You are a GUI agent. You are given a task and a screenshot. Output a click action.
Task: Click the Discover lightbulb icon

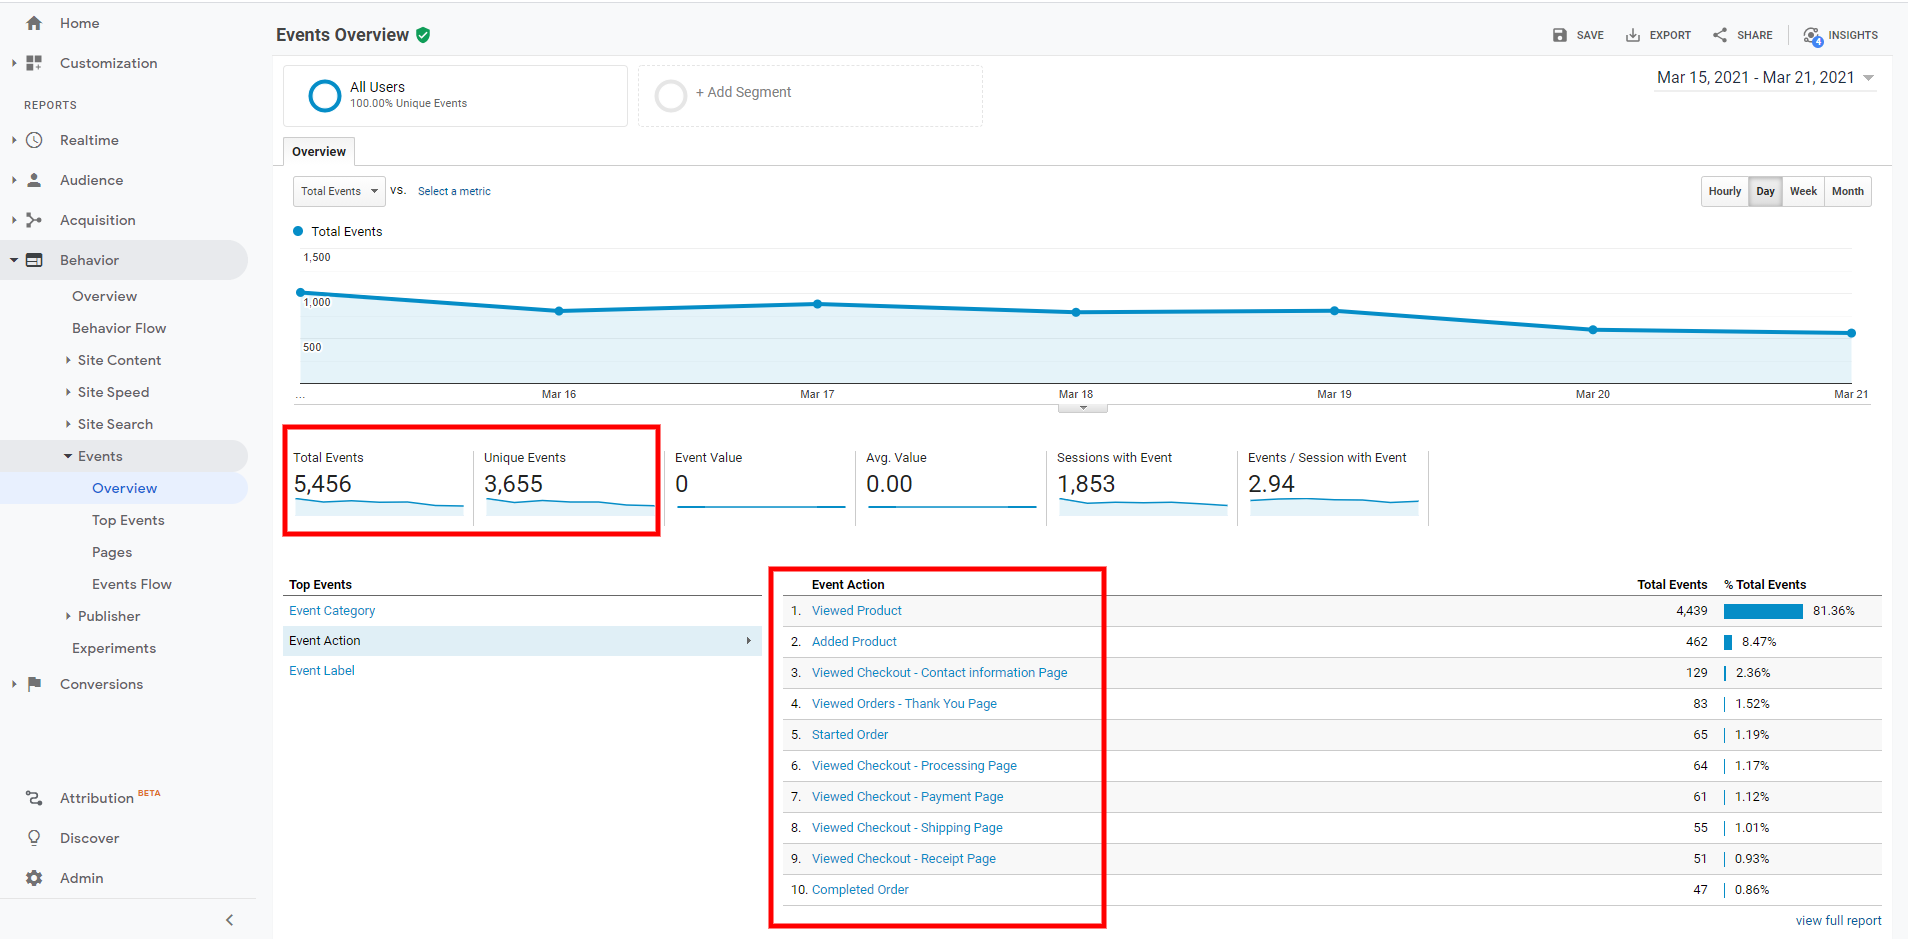point(34,838)
